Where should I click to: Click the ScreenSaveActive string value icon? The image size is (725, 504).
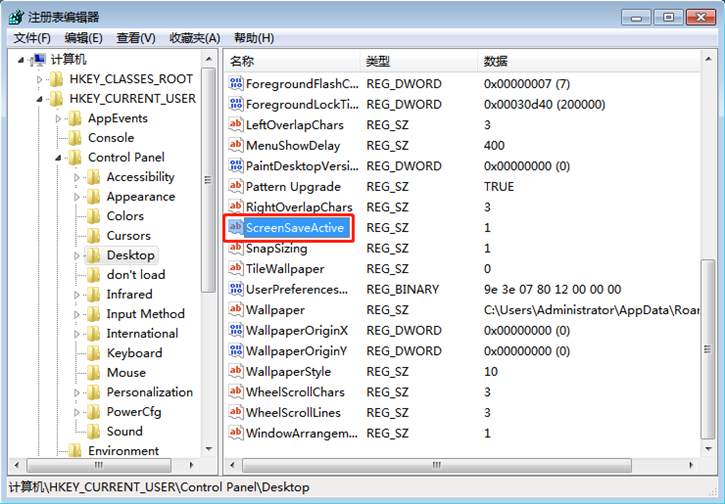coord(236,228)
